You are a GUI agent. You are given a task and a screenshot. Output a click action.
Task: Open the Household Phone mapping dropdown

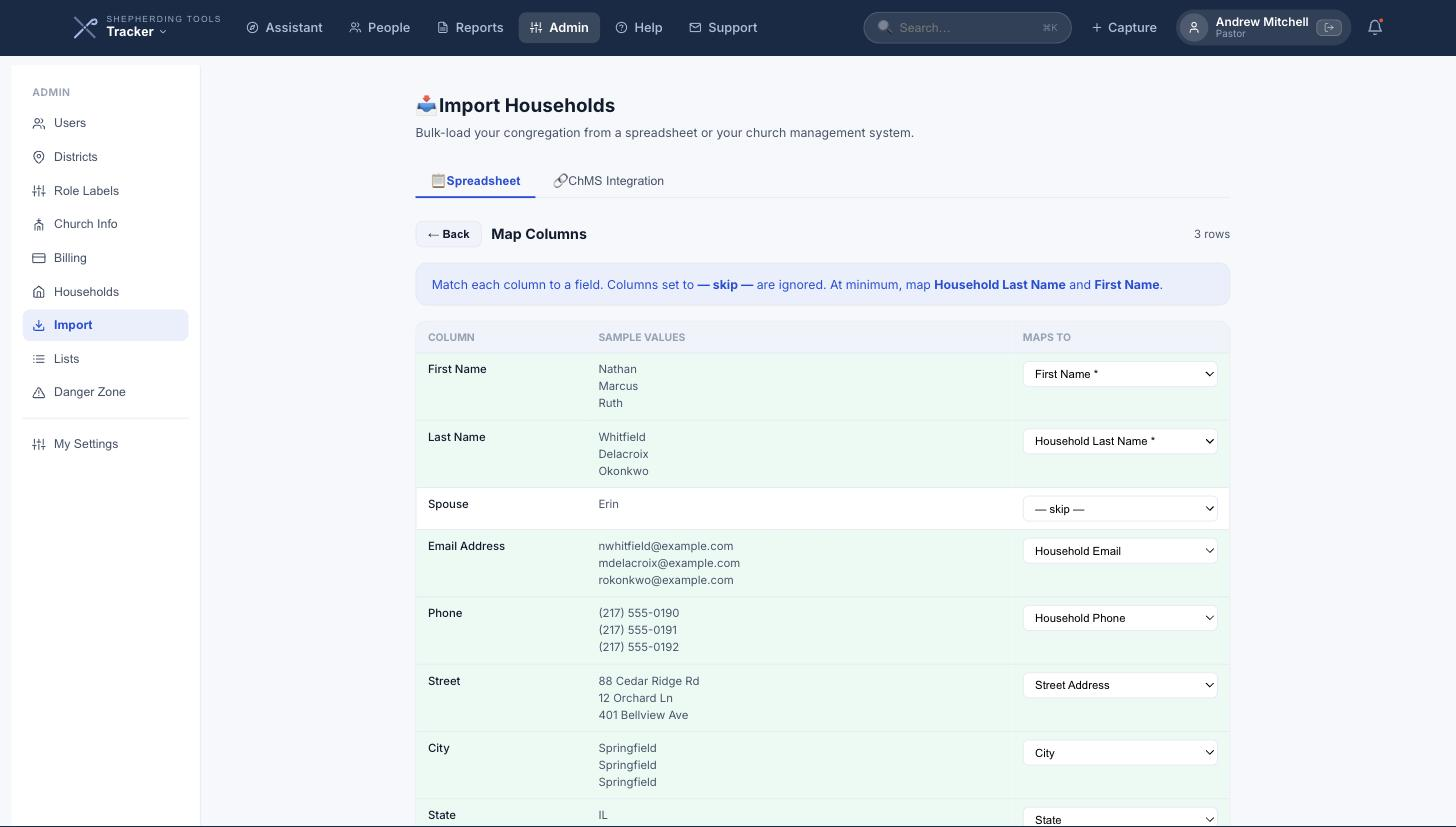1120,618
